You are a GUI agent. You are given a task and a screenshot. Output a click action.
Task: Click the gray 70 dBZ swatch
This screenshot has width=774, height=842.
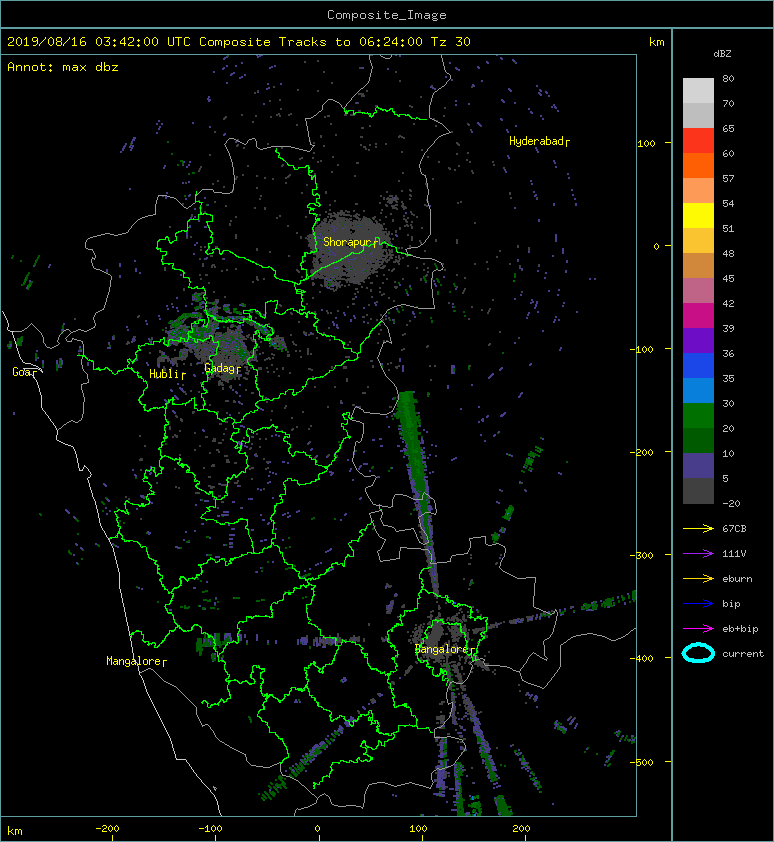pos(698,115)
